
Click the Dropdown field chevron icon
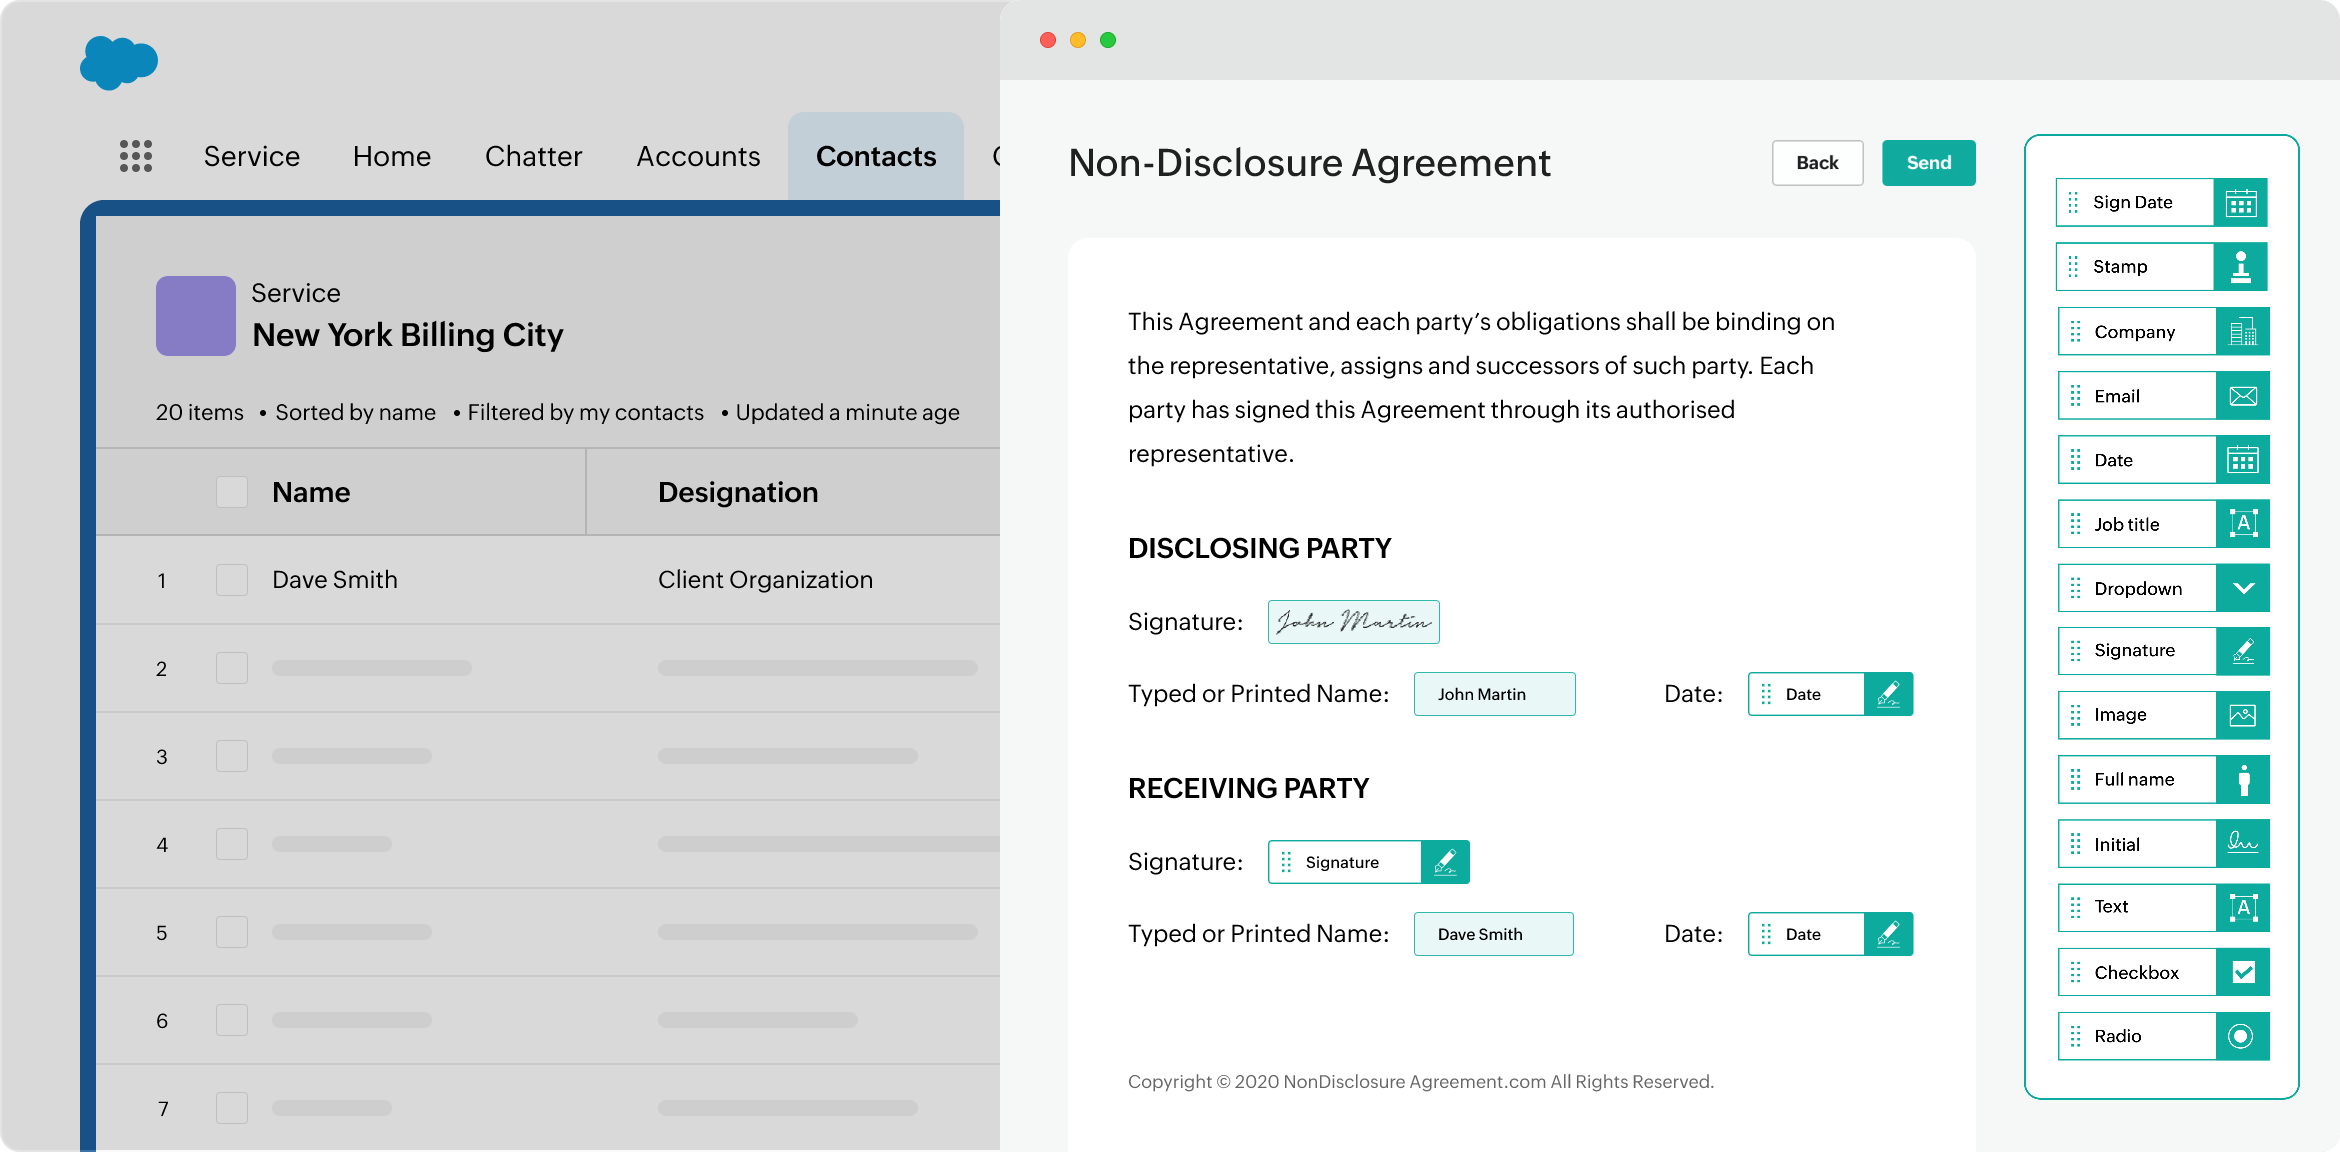[2243, 588]
